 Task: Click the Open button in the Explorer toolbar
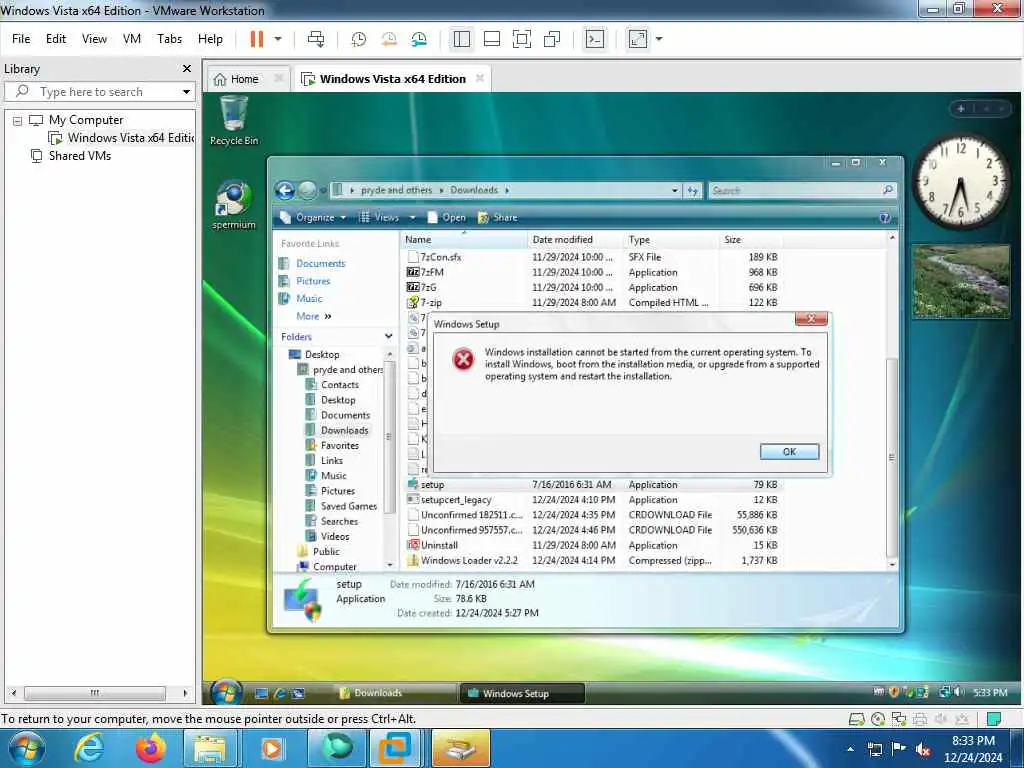pyautogui.click(x=447, y=217)
